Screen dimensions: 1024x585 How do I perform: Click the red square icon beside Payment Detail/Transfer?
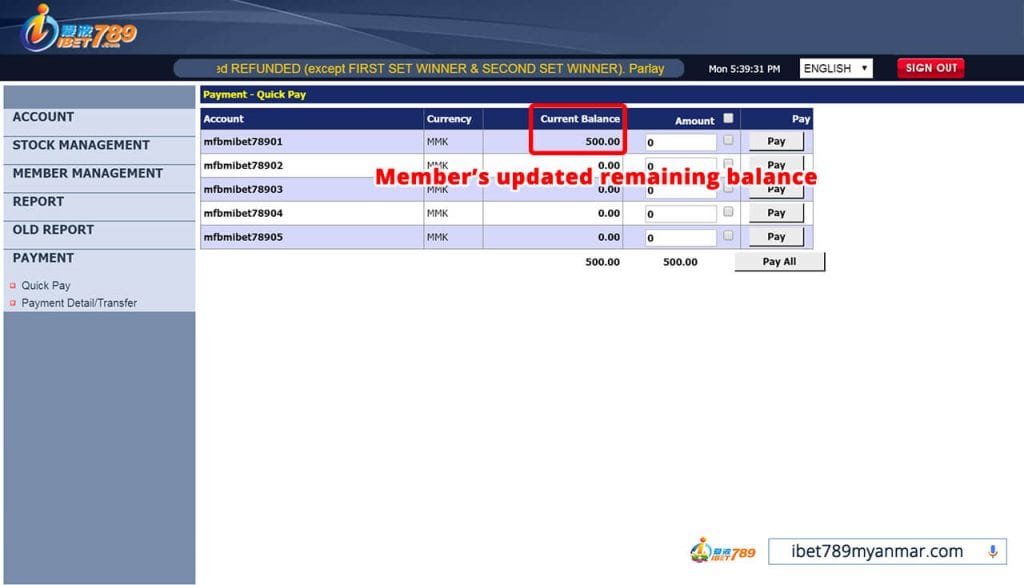coord(14,303)
